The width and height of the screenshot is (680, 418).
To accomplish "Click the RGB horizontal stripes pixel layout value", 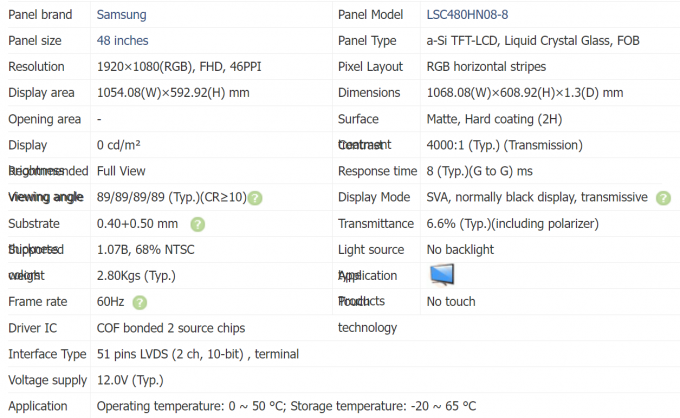I will pyautogui.click(x=486, y=67).
